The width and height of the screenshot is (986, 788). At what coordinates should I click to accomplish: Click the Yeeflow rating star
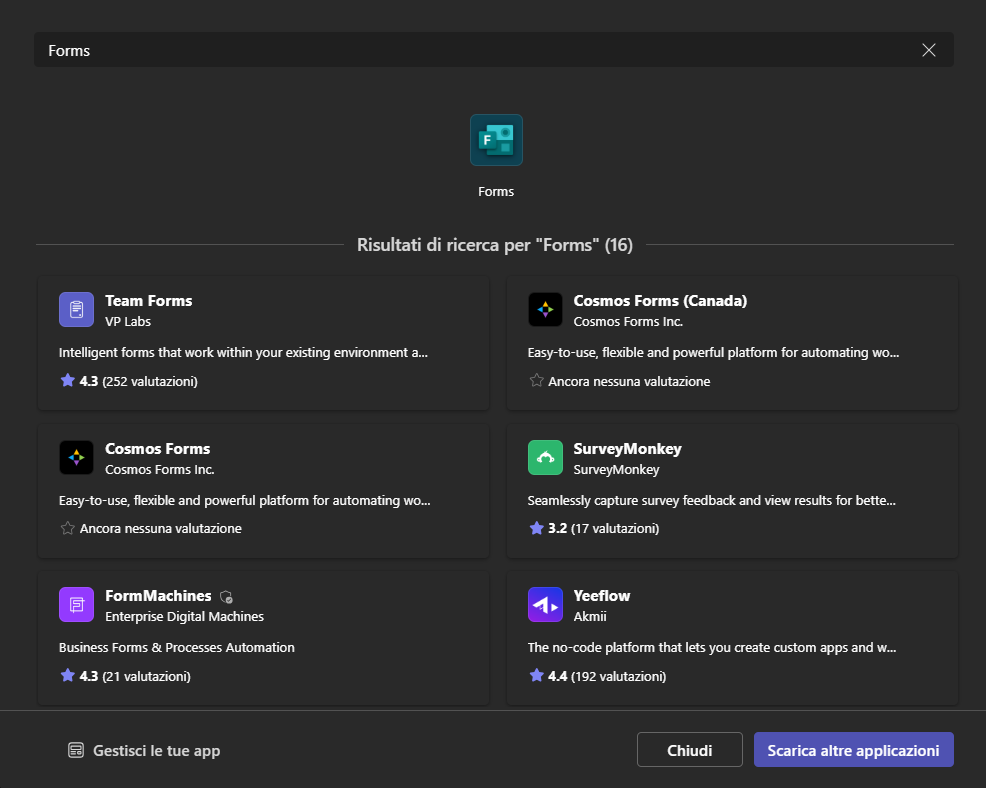point(536,675)
